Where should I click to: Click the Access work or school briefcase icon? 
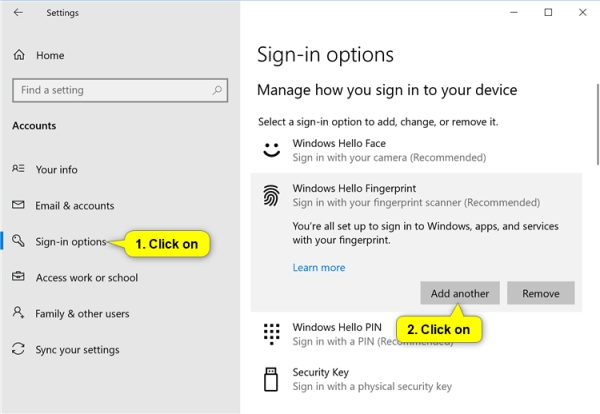18,276
